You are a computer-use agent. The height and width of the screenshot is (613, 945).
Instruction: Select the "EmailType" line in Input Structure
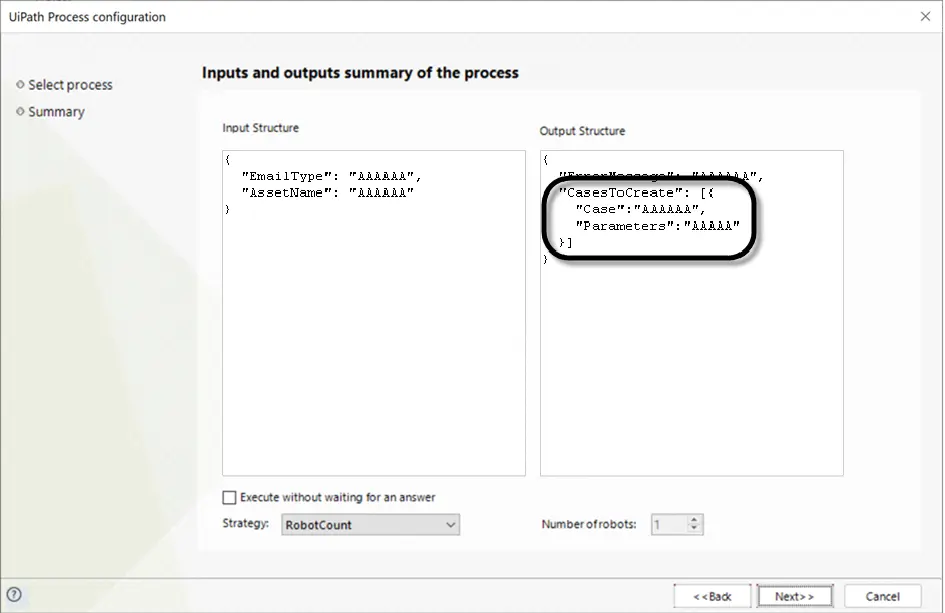331,176
